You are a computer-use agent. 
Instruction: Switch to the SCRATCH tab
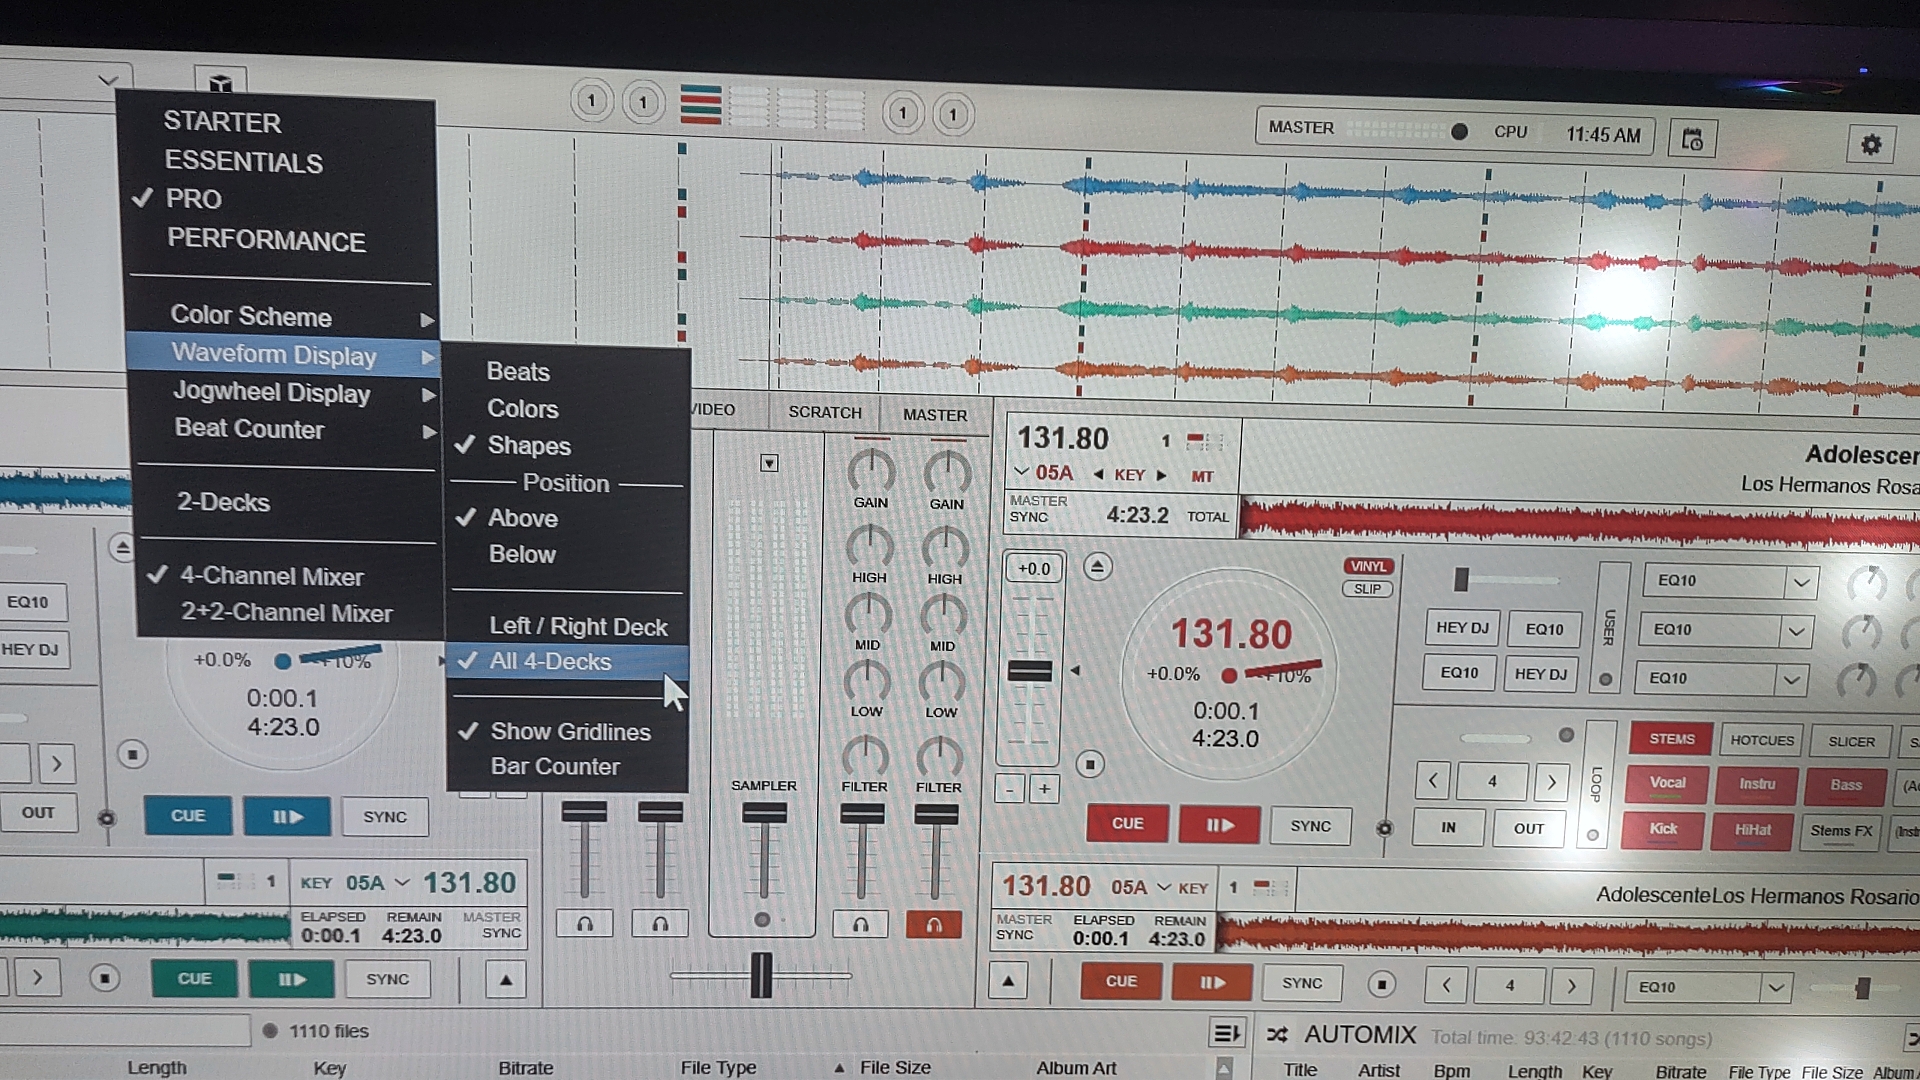click(x=824, y=412)
